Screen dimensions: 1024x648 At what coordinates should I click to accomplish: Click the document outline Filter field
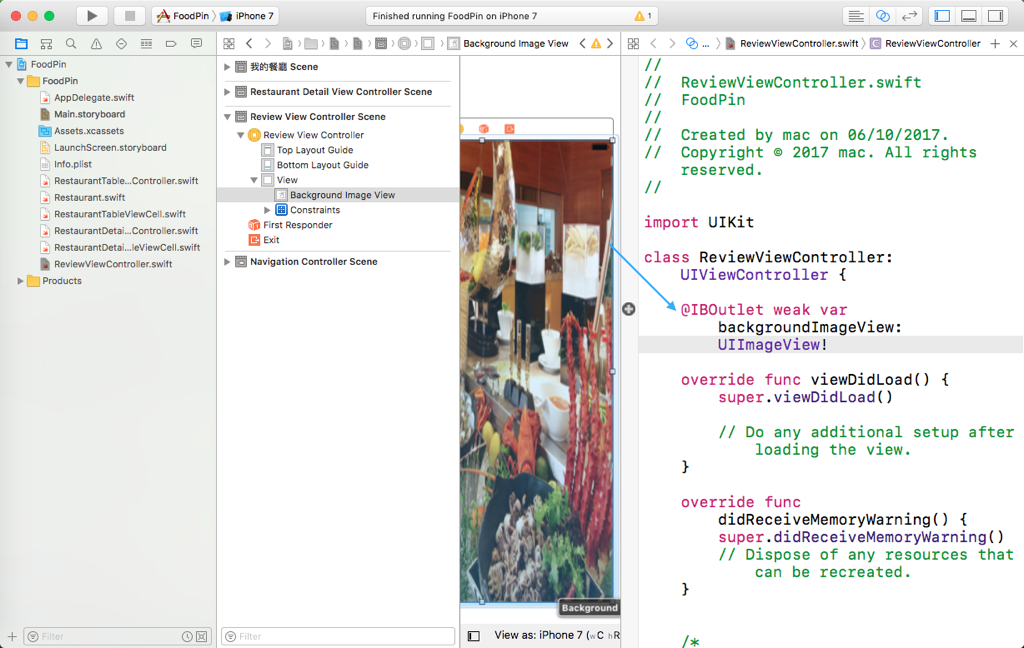(338, 636)
